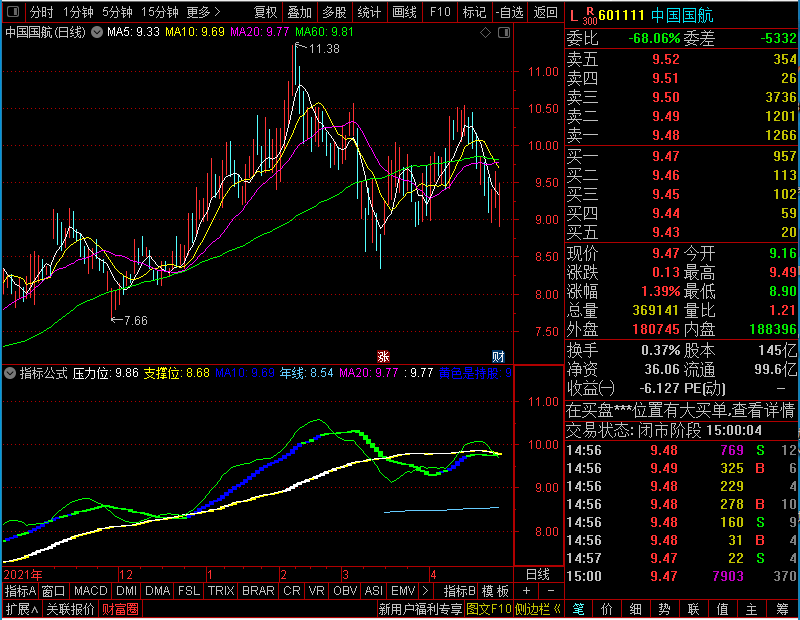This screenshot has width=800, height=620.
Task: Zoom out chart with minus button
Action: [551, 591]
